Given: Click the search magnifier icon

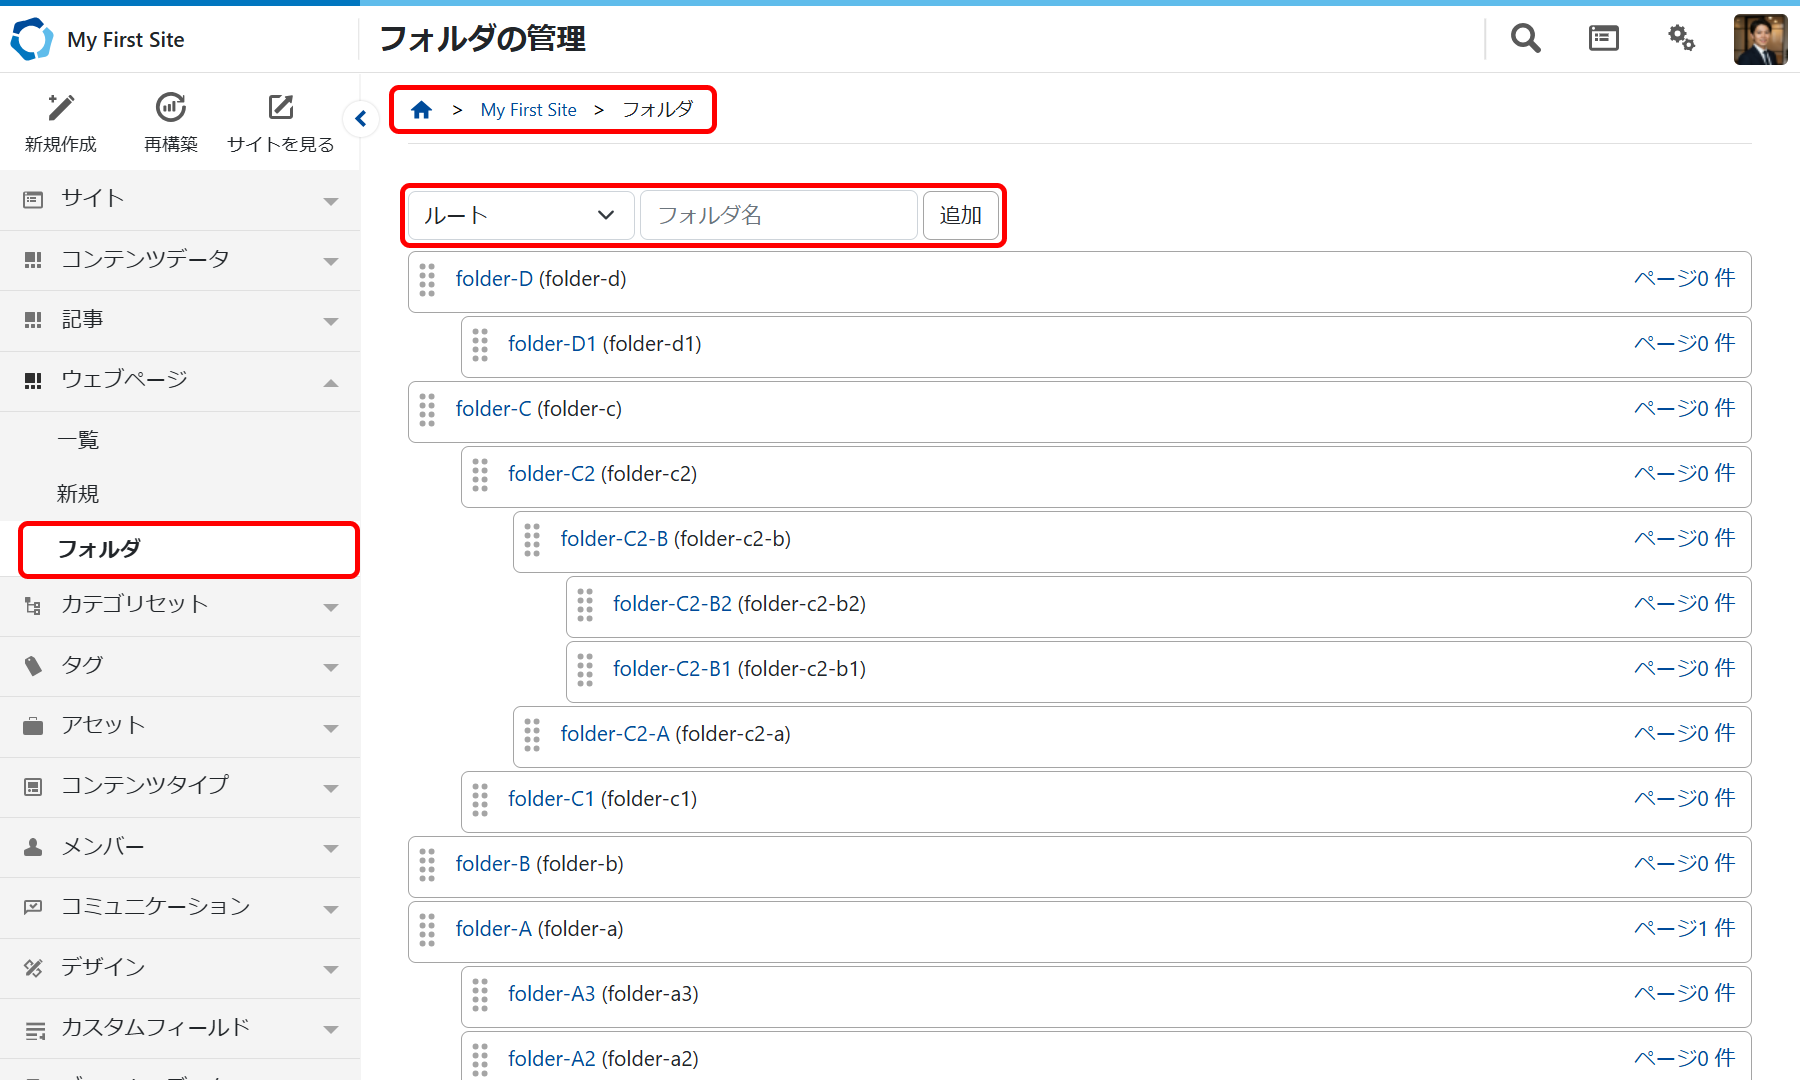Looking at the screenshot, I should click(x=1525, y=39).
